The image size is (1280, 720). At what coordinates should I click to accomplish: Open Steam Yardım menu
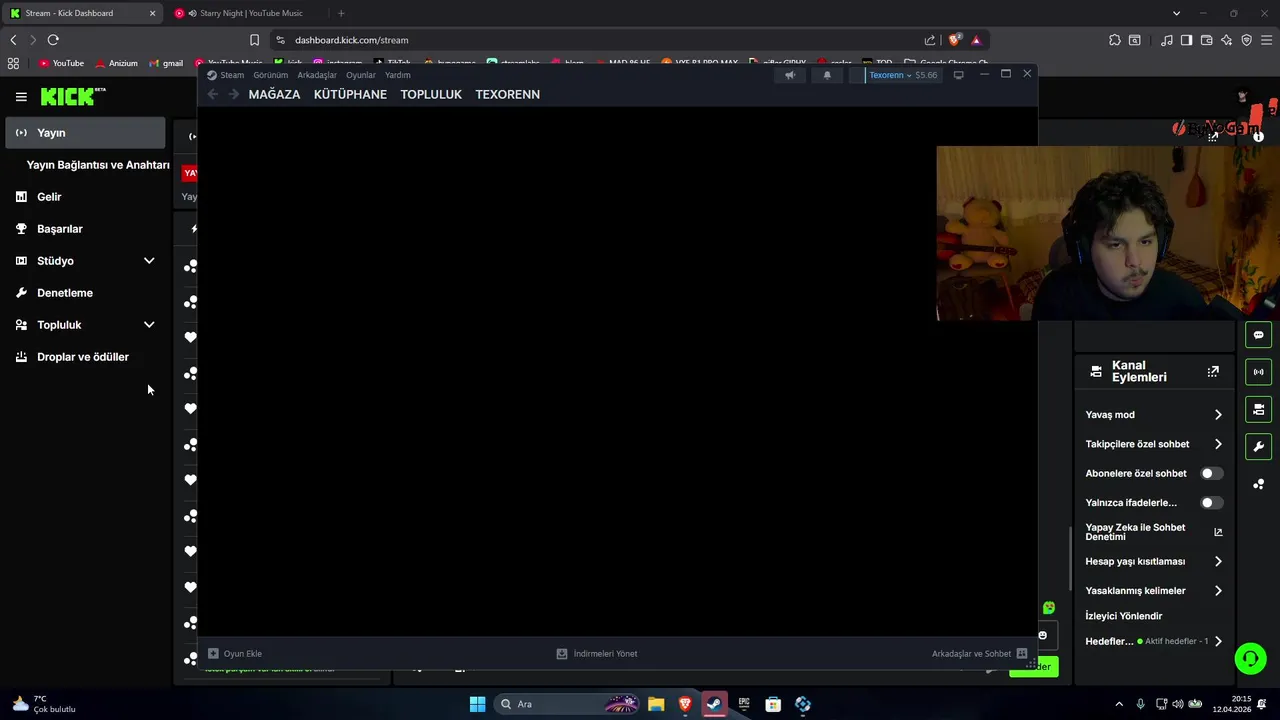pyautogui.click(x=398, y=75)
